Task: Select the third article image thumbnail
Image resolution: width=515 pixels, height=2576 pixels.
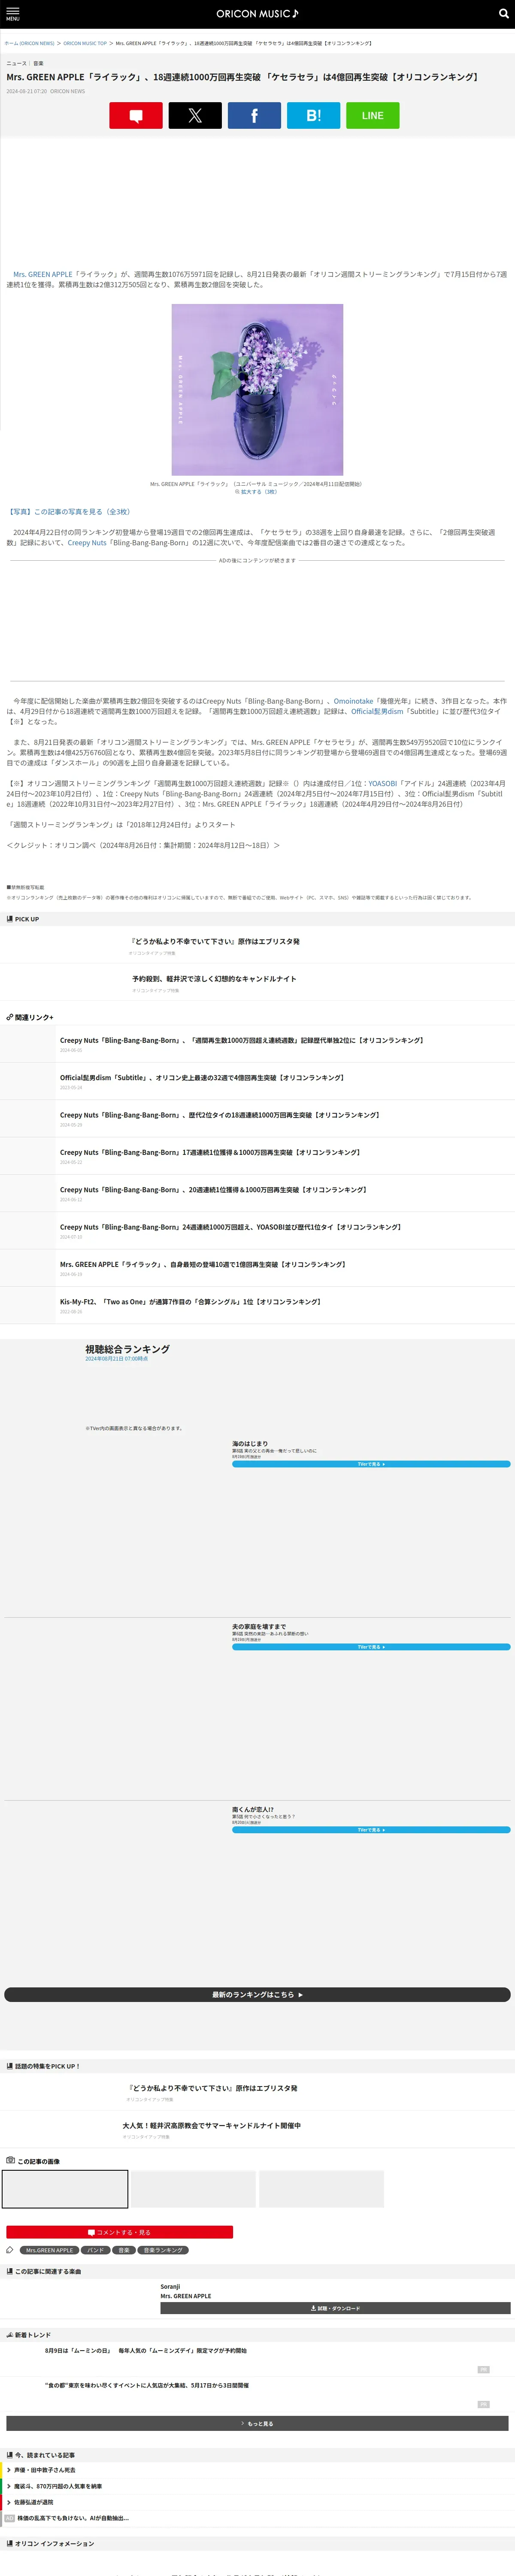Action: point(321,2189)
